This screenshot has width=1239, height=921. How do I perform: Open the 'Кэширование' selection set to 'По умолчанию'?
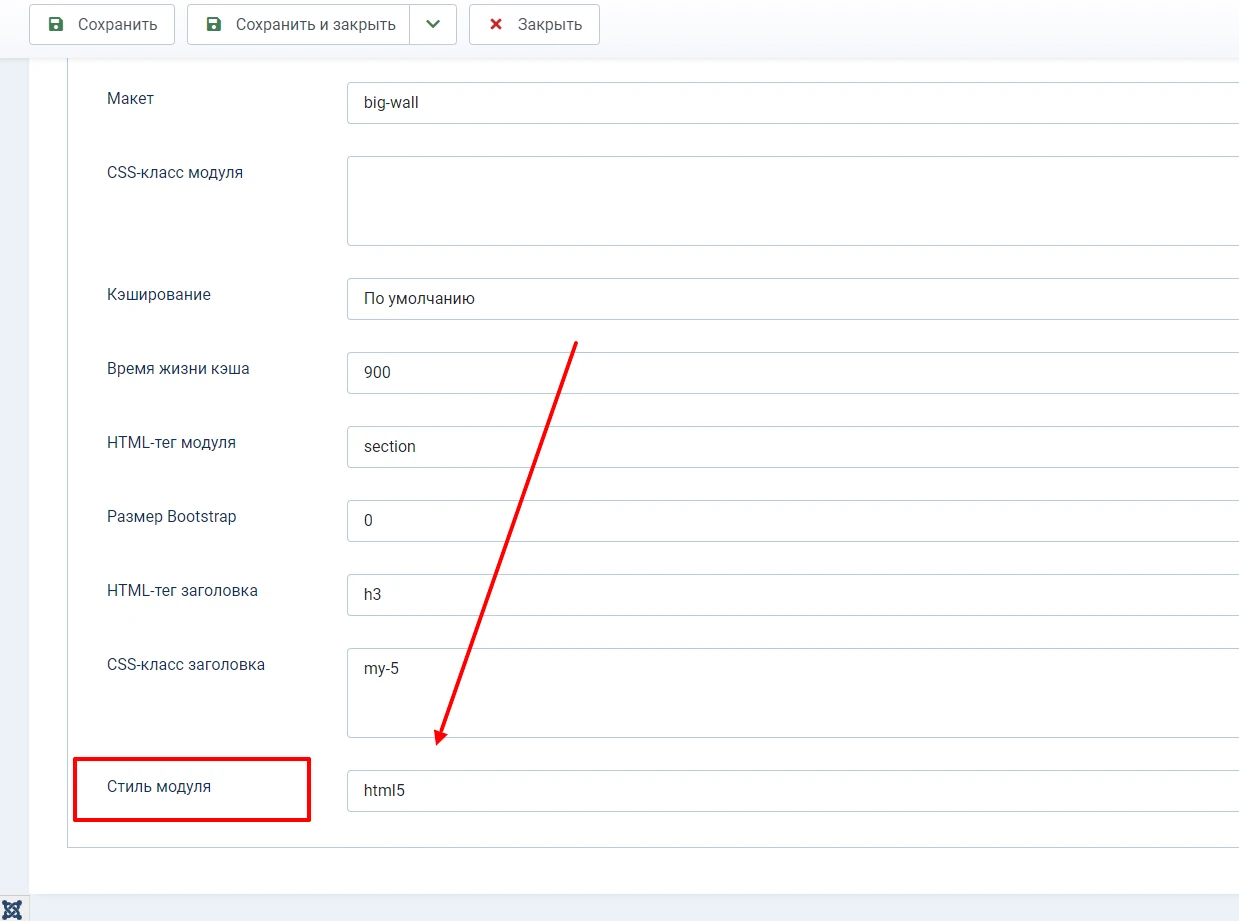pos(700,298)
